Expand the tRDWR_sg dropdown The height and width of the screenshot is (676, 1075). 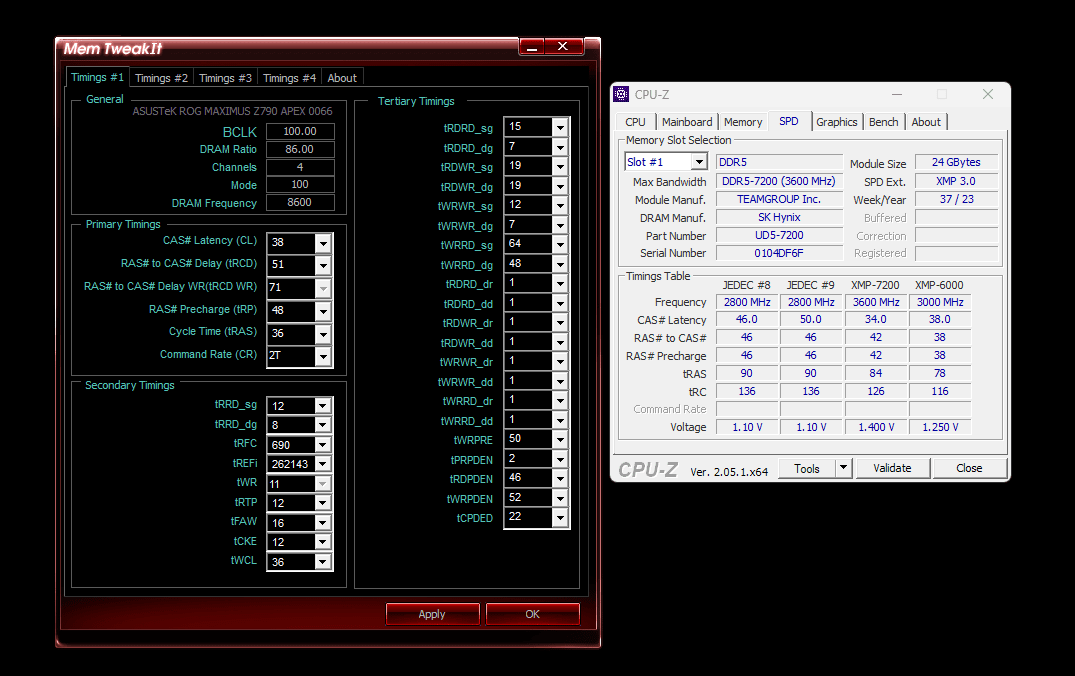pyautogui.click(x=561, y=167)
